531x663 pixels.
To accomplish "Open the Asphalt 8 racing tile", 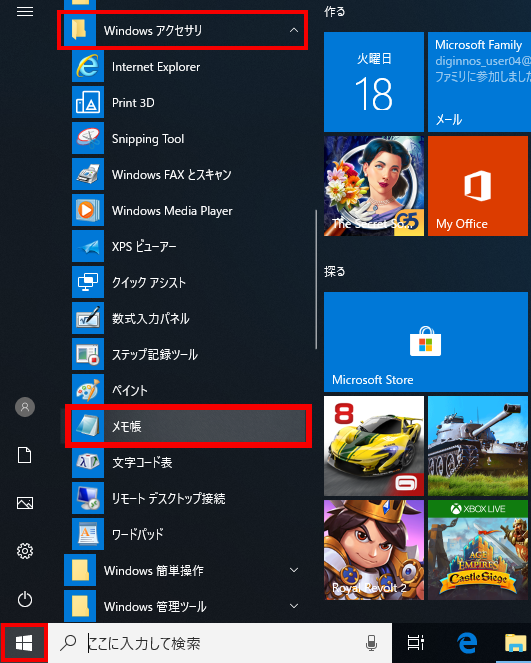I will click(x=374, y=446).
